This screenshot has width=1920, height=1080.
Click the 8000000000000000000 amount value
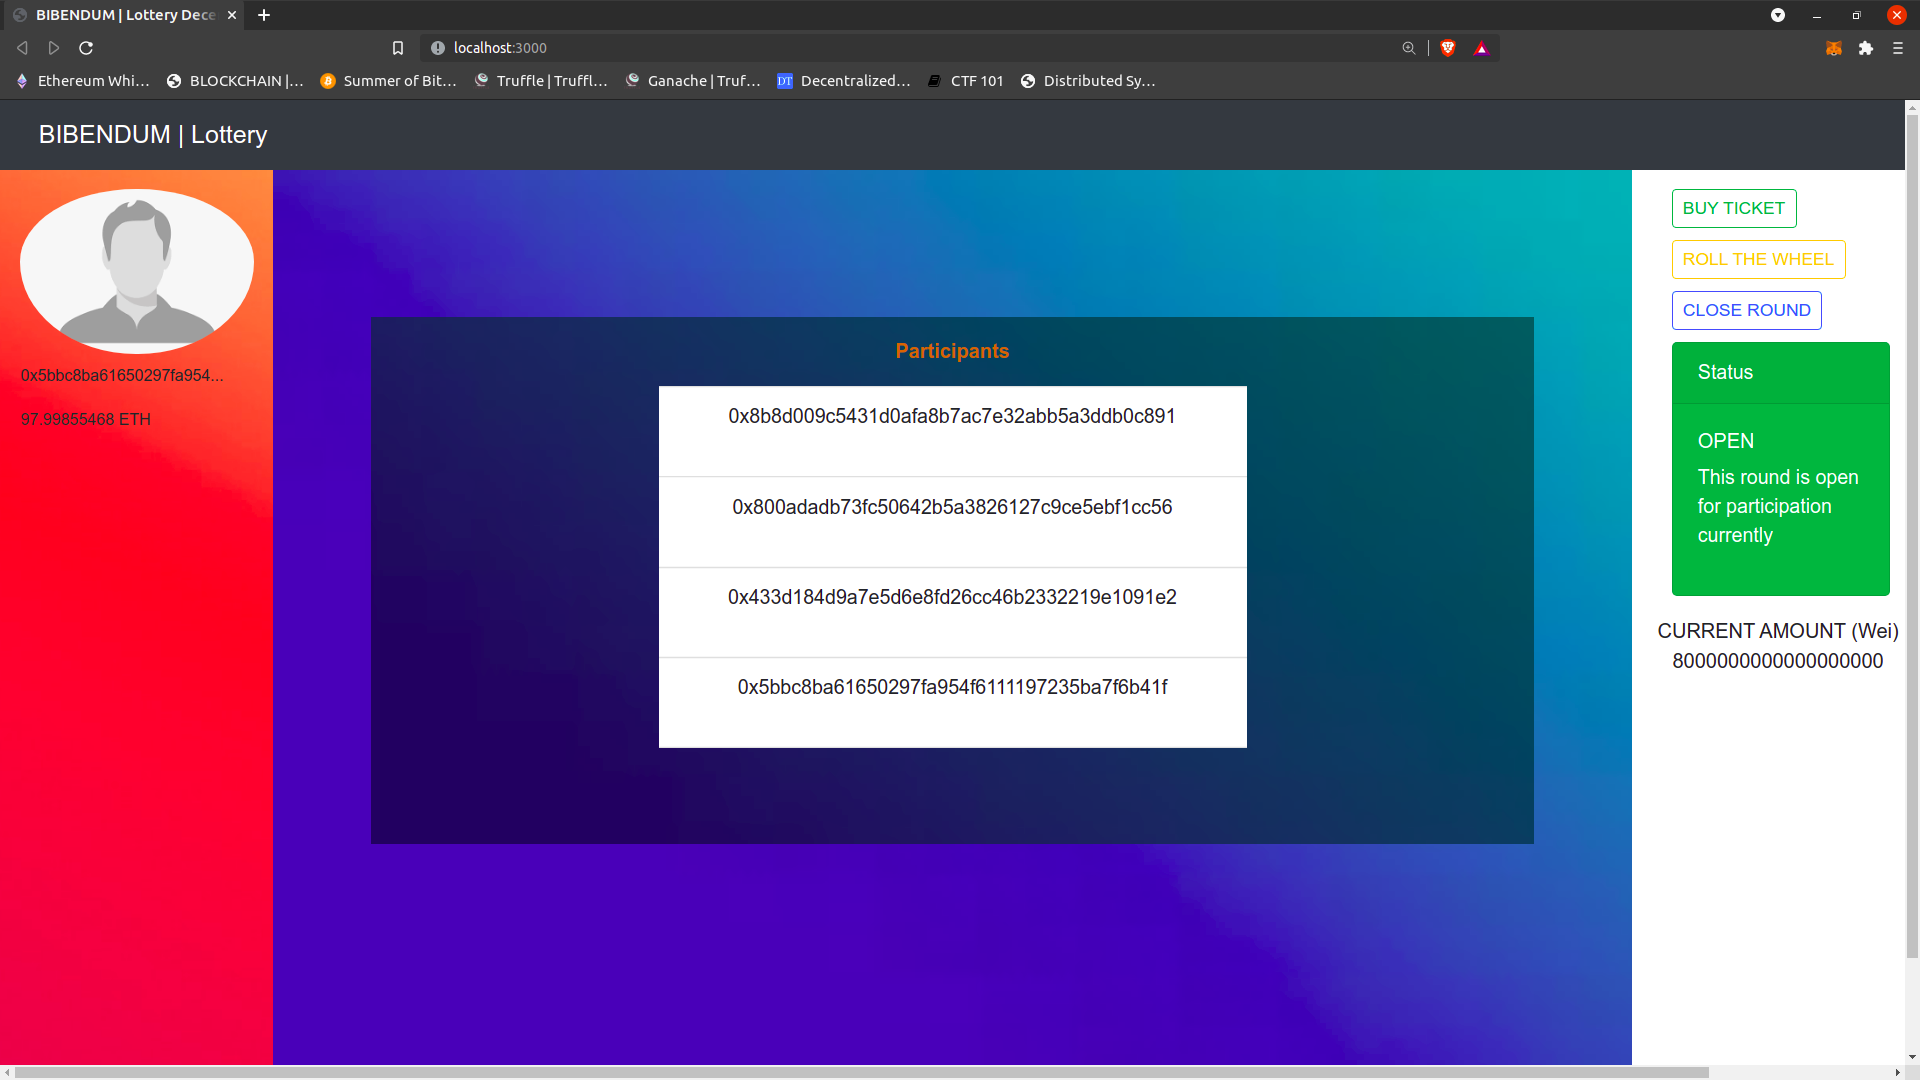tap(1778, 661)
